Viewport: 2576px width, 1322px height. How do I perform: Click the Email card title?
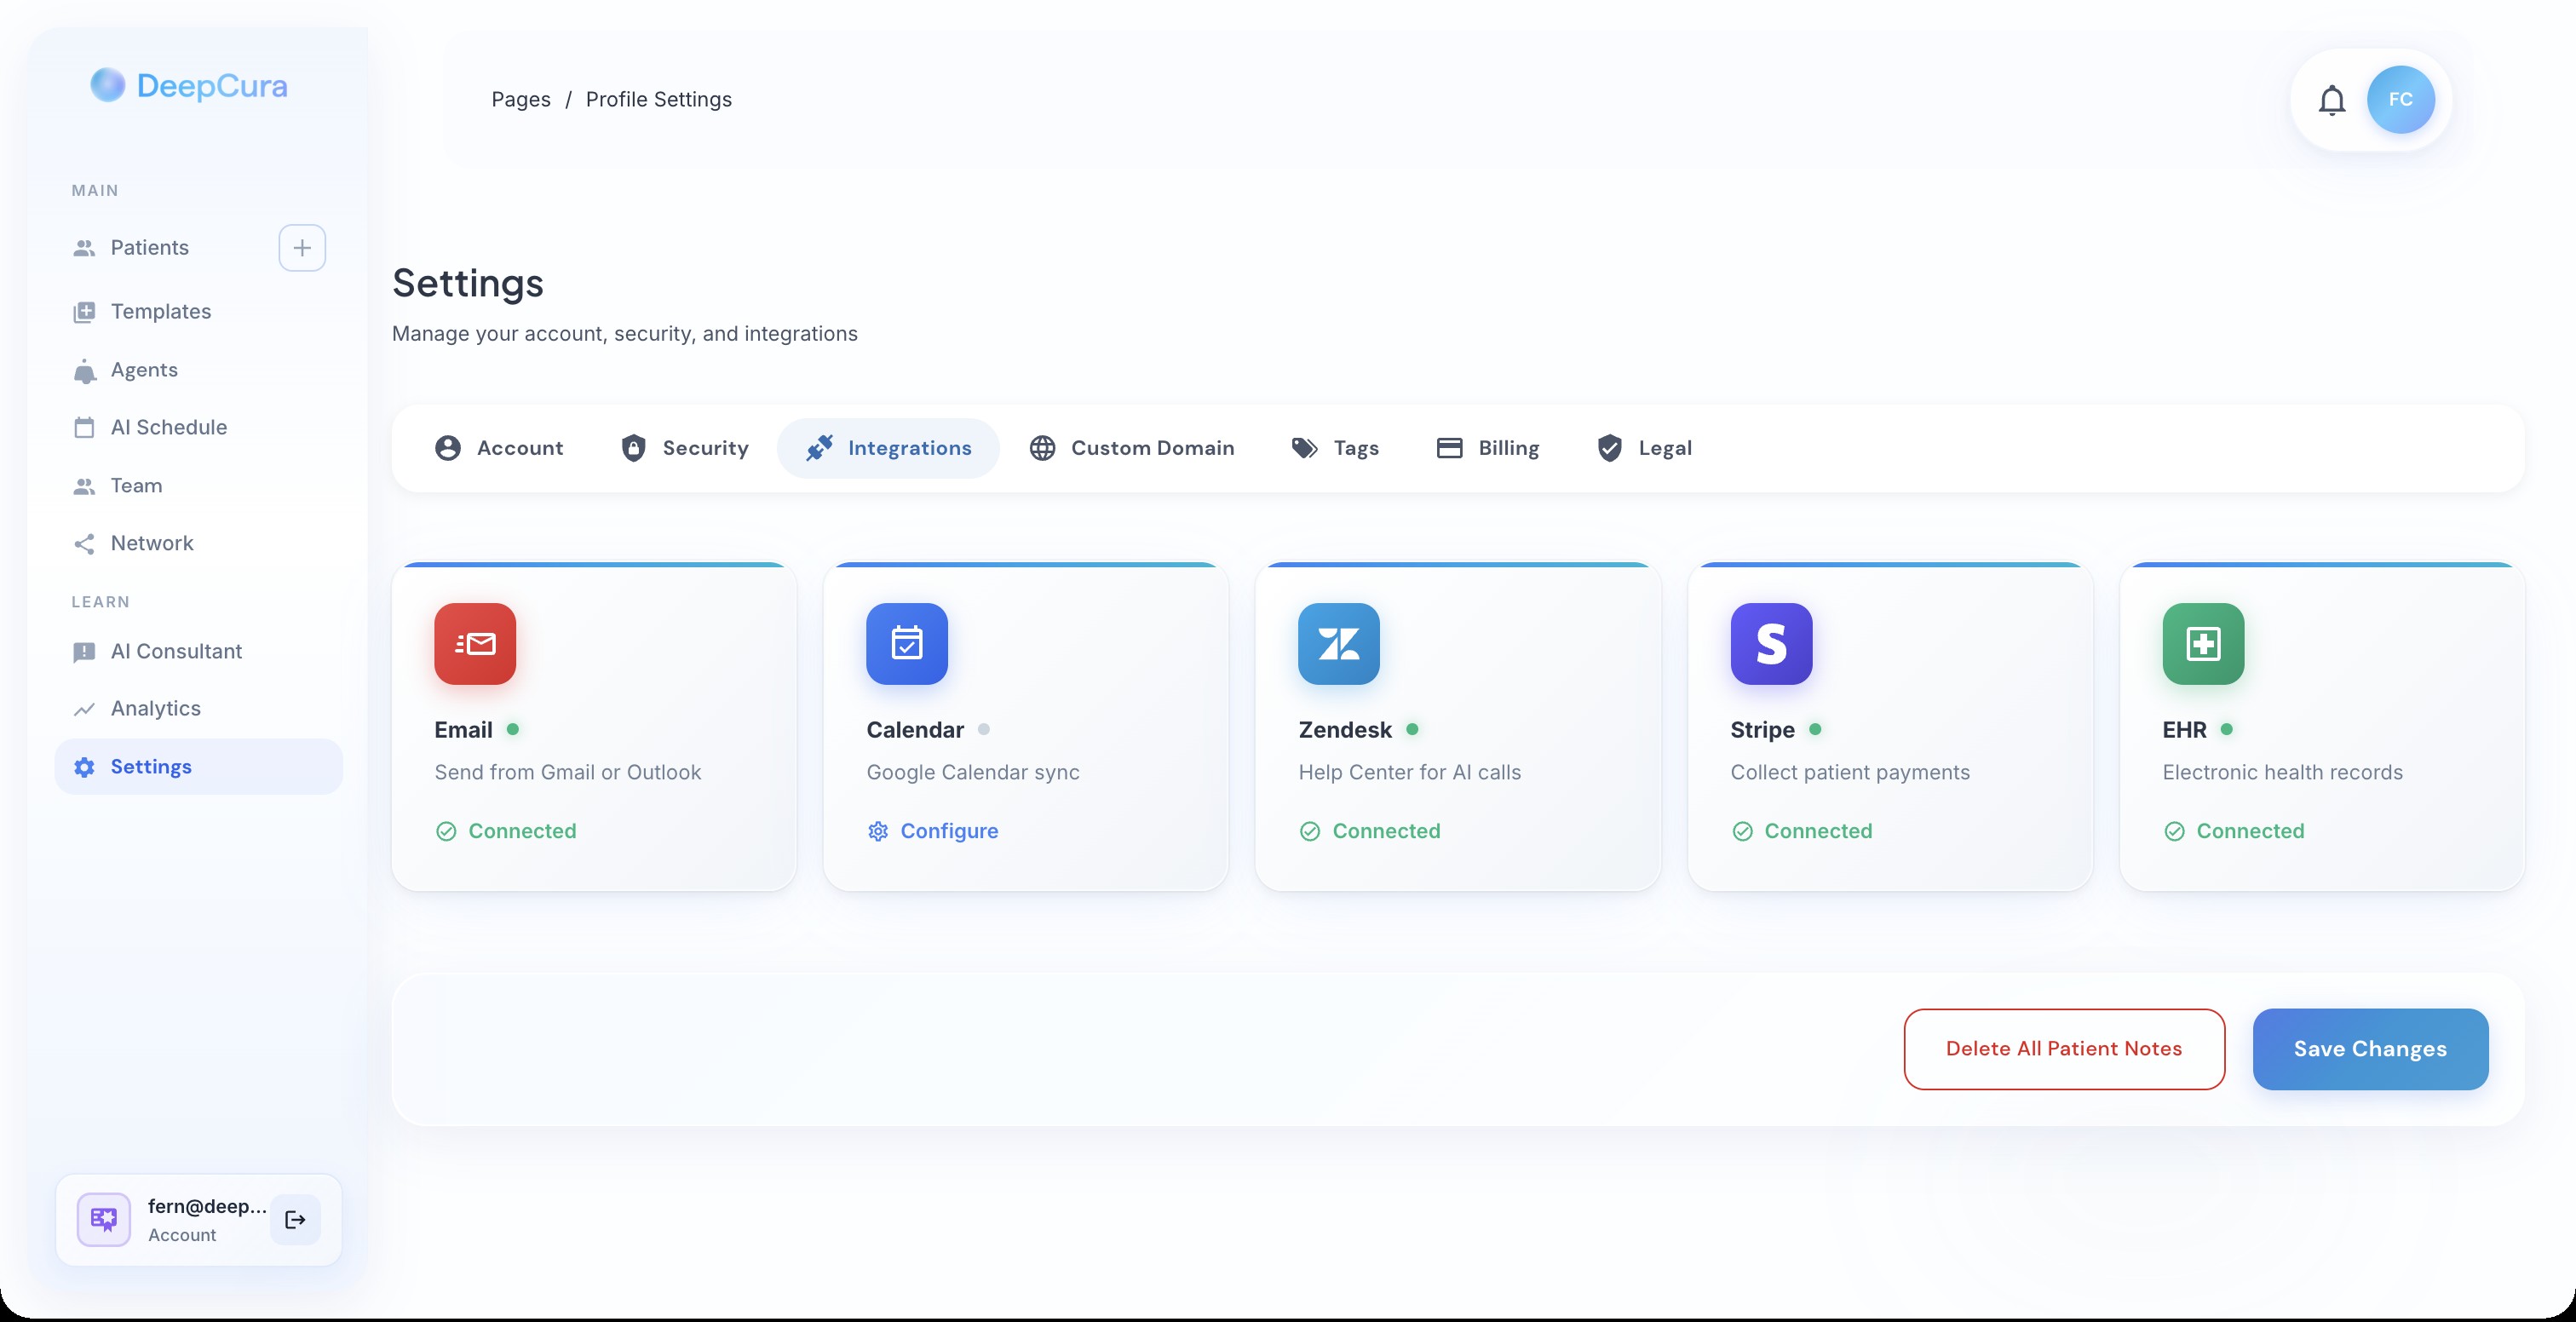coord(463,730)
